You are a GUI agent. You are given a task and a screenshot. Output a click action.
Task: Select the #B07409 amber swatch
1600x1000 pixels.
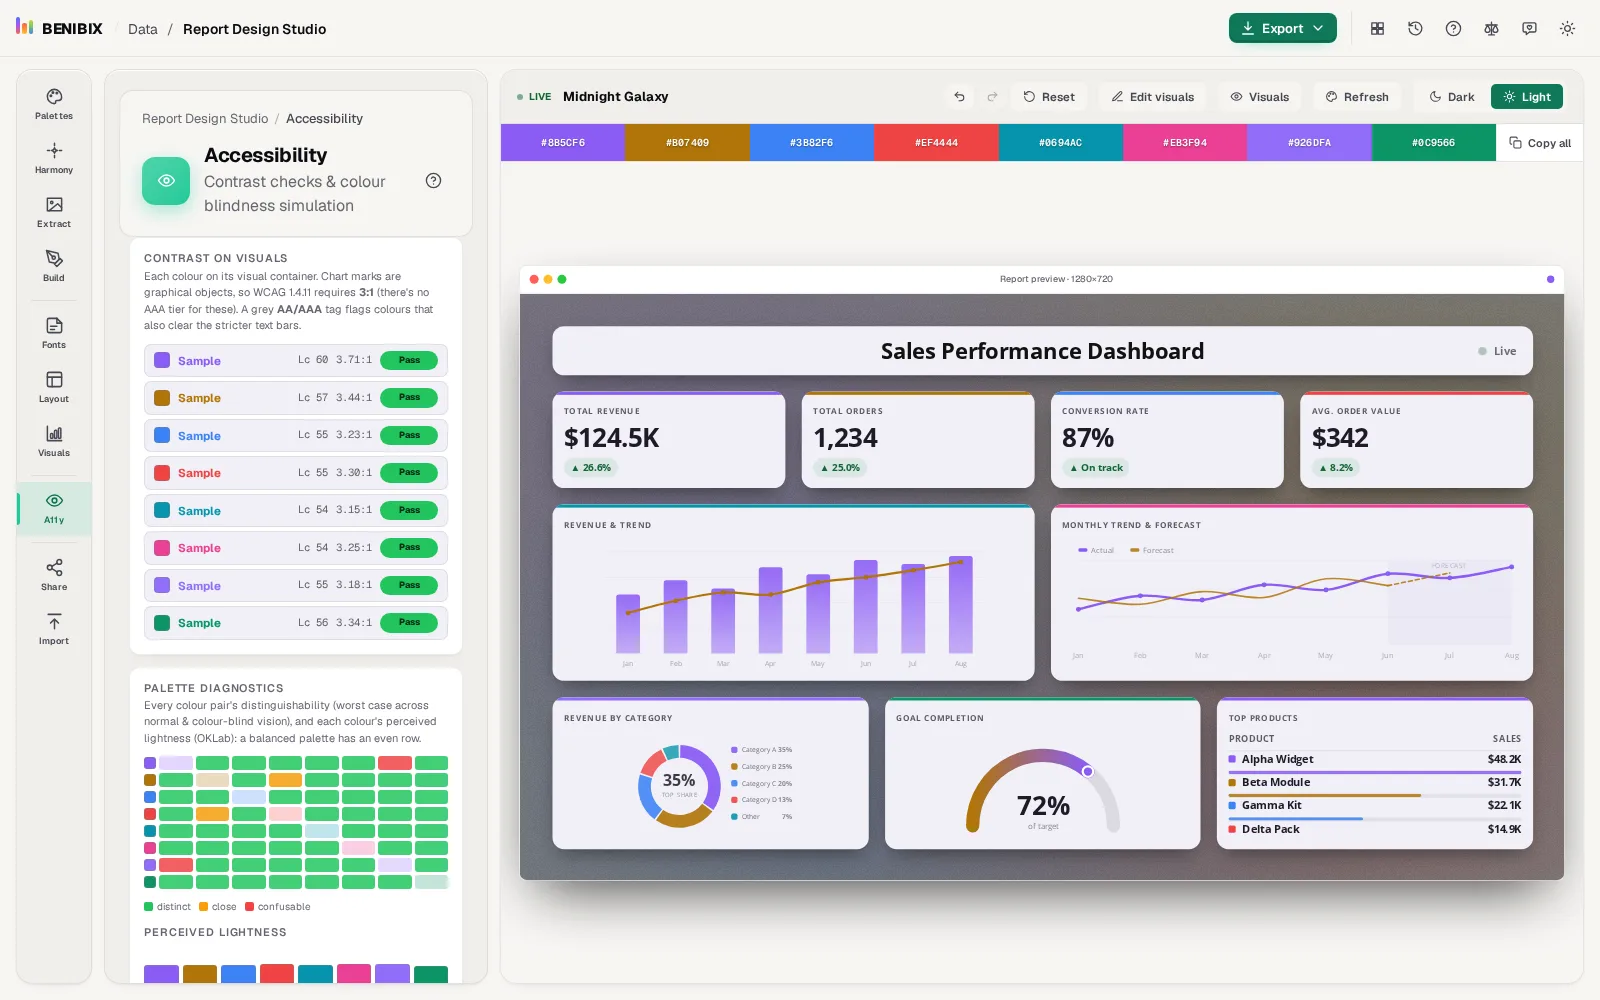point(687,143)
